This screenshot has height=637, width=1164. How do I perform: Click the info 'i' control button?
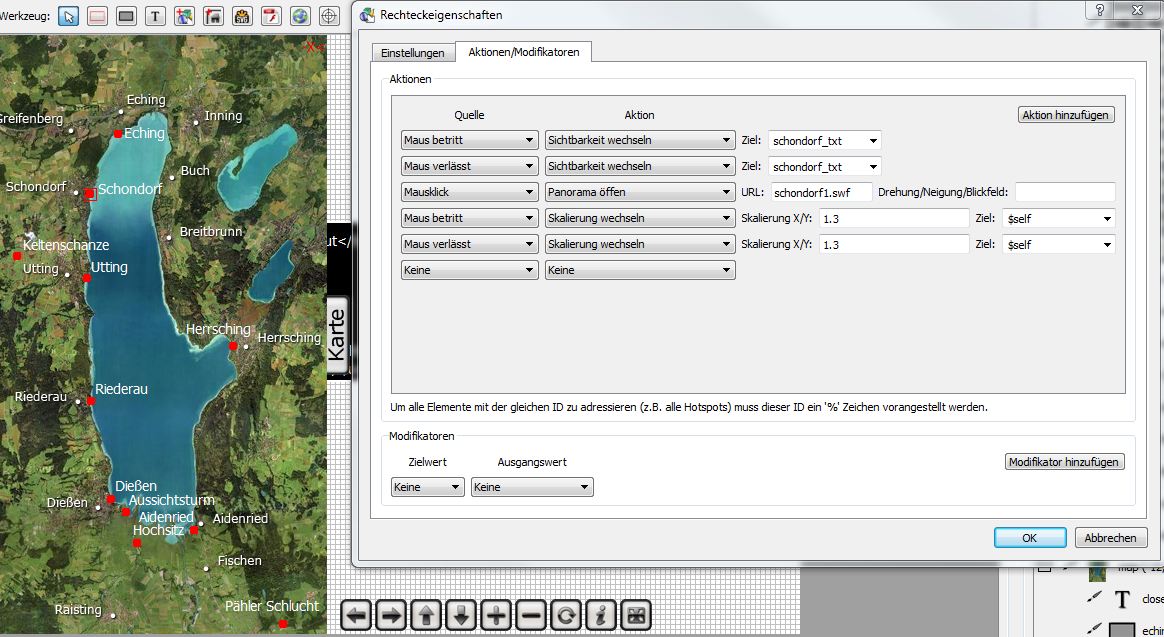coord(601,615)
